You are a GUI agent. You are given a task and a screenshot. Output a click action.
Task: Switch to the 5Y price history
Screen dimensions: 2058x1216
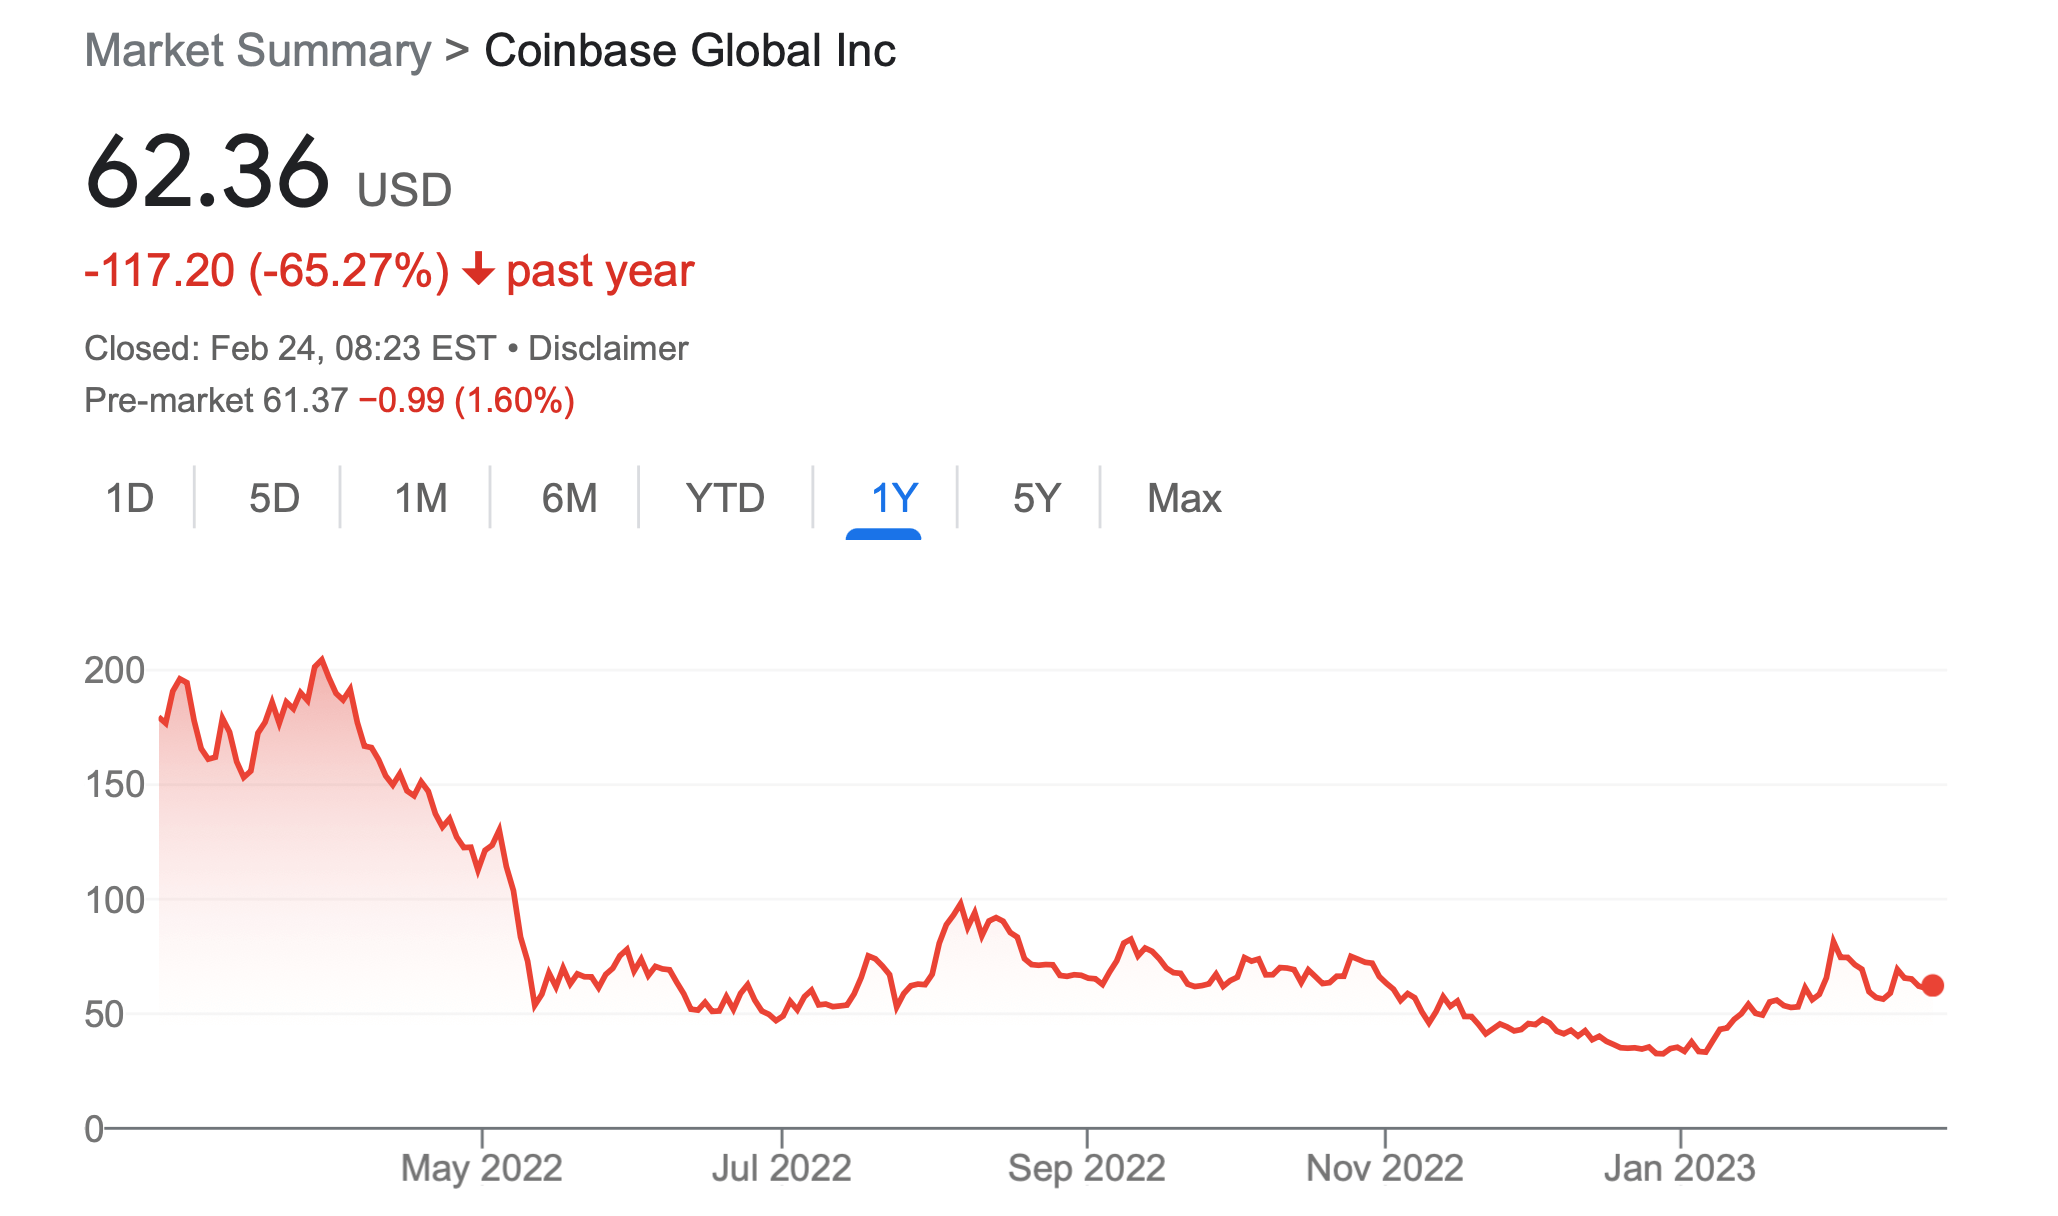click(x=1036, y=498)
